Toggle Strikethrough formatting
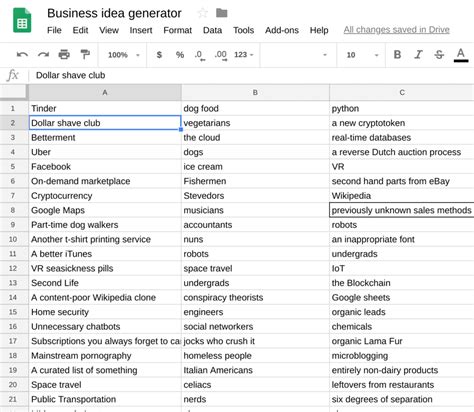 [439, 54]
